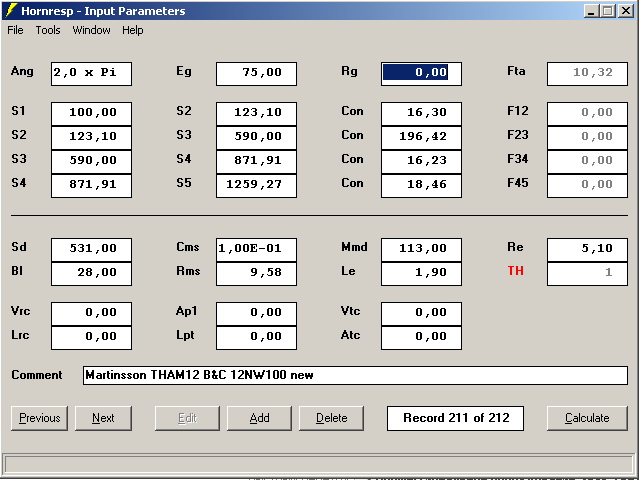The height and width of the screenshot is (480, 639).
Task: Open the File menu
Action: (15, 30)
